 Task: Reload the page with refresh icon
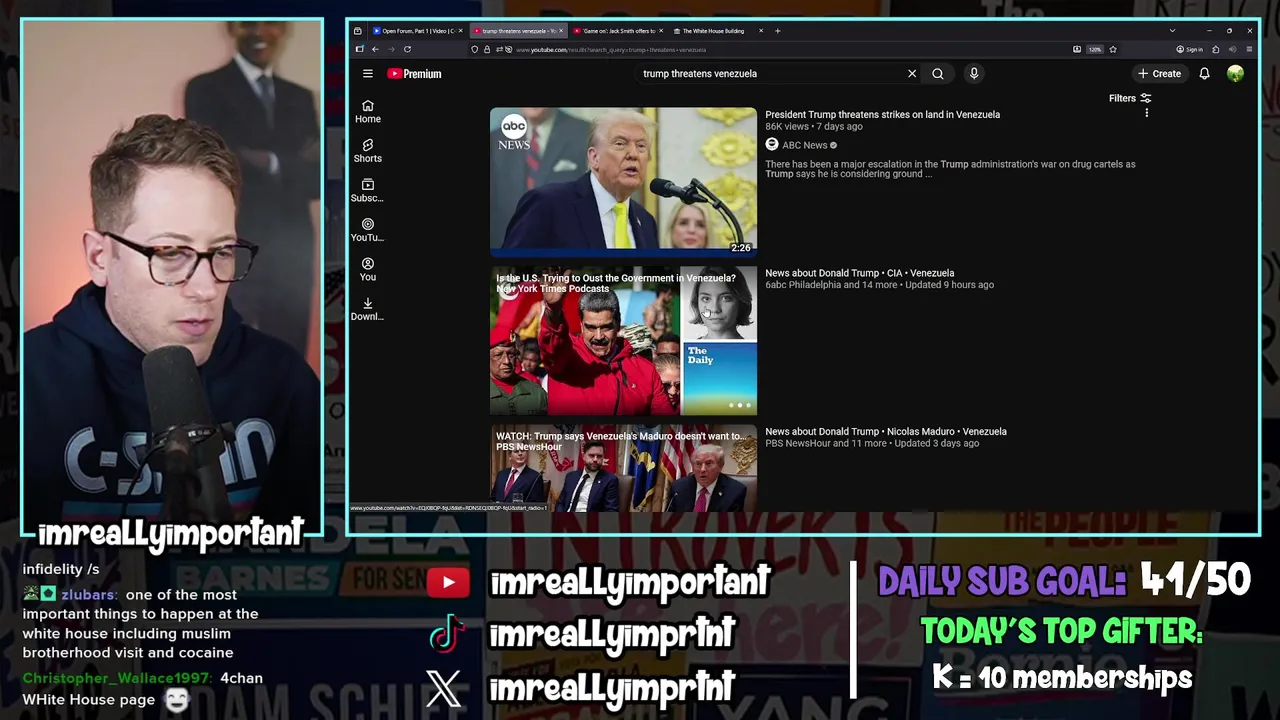[407, 49]
